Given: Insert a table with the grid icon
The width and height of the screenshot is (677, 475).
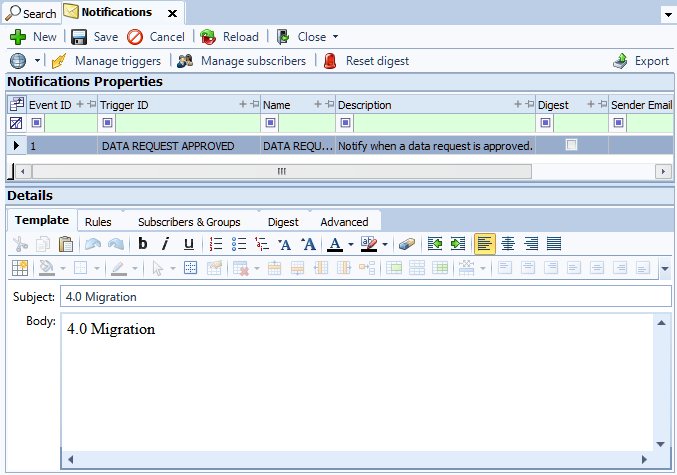Looking at the screenshot, I should pos(20,268).
